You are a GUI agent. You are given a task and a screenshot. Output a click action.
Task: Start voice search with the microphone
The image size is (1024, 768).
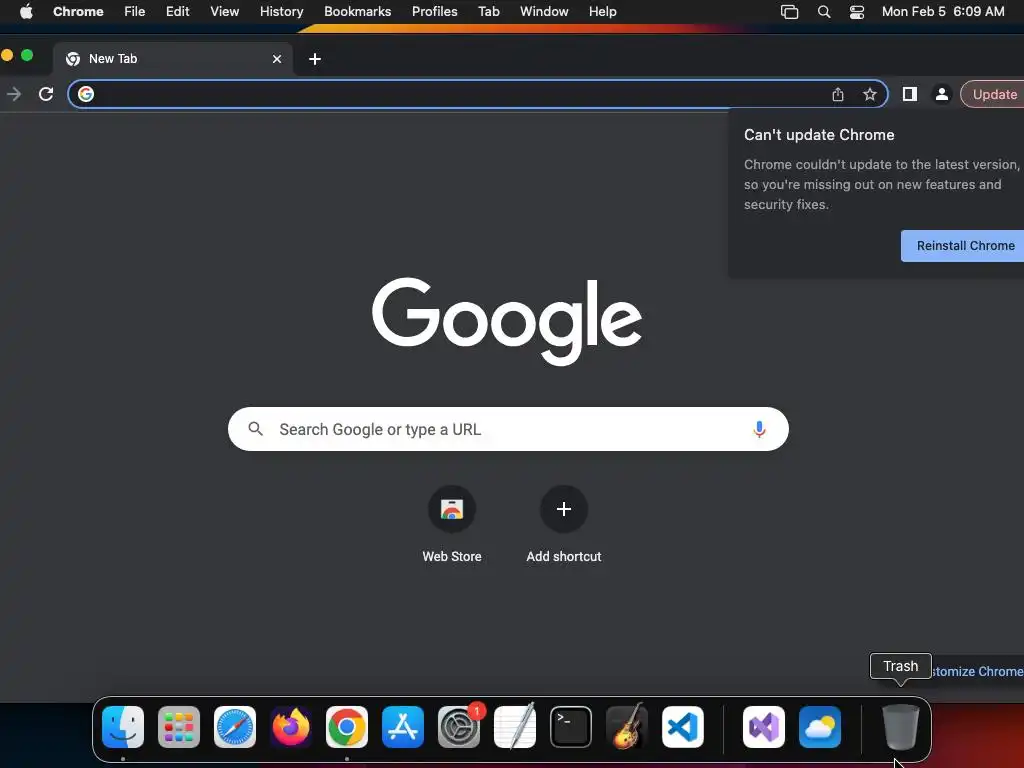[759, 429]
